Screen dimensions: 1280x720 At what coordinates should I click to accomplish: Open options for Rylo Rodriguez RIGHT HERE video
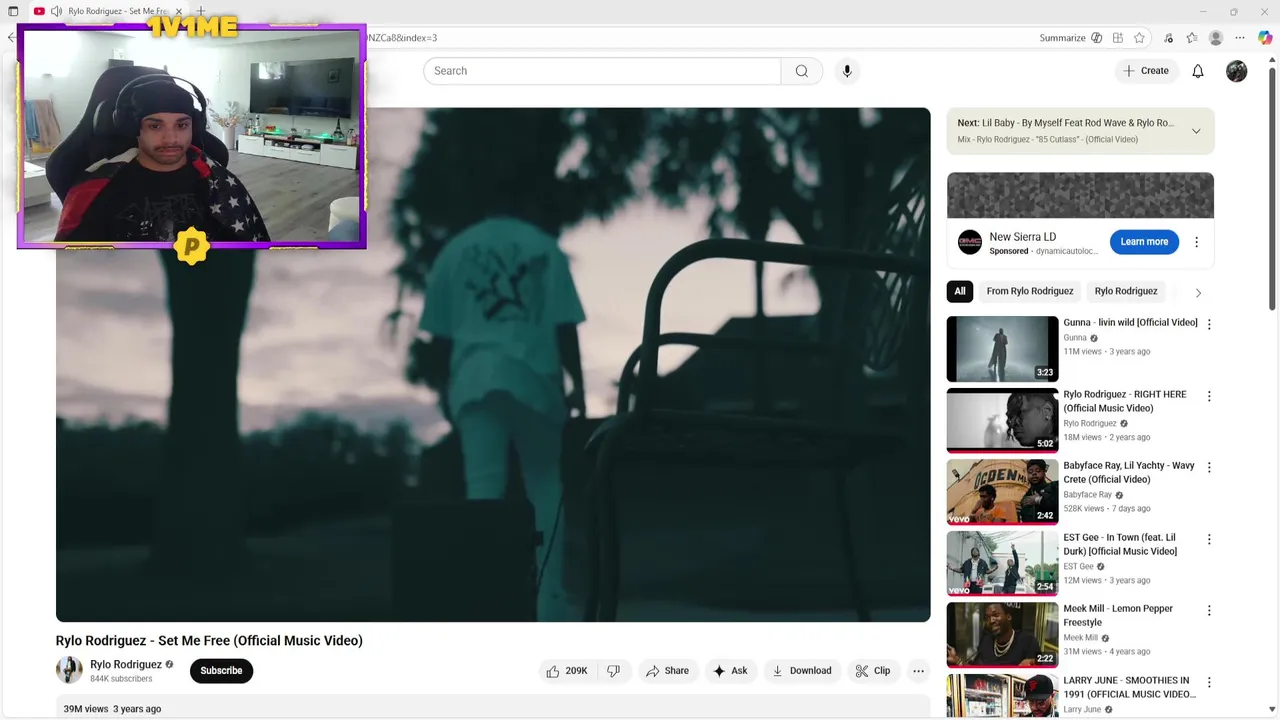(1209, 396)
